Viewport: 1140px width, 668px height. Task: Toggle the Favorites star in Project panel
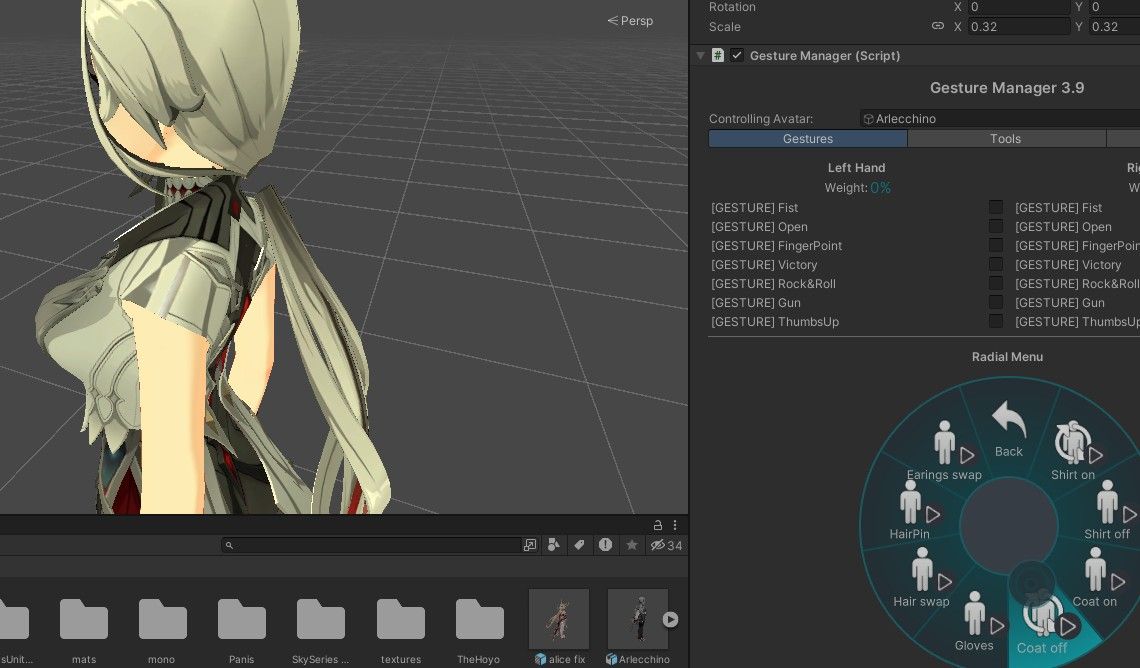632,545
